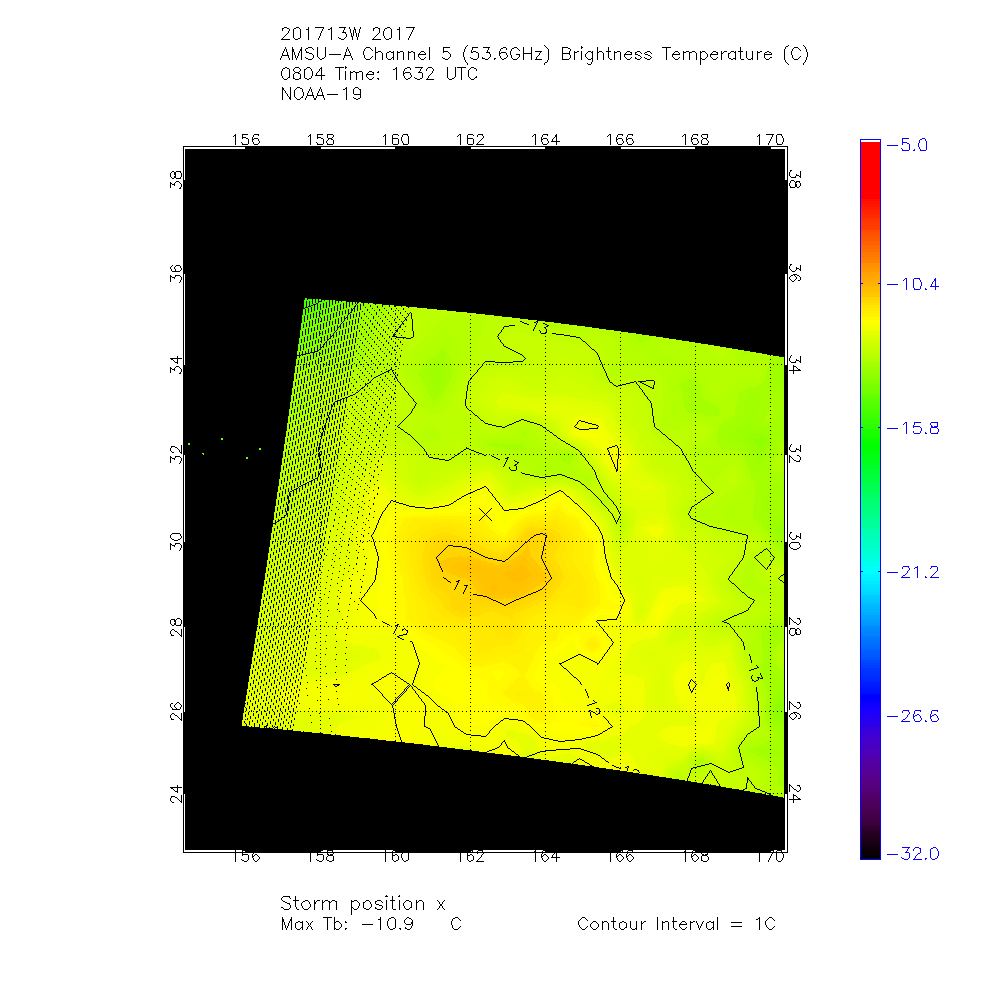Click the 32 latitude label on left axis
This screenshot has height=1000, width=1000.
click(x=176, y=454)
